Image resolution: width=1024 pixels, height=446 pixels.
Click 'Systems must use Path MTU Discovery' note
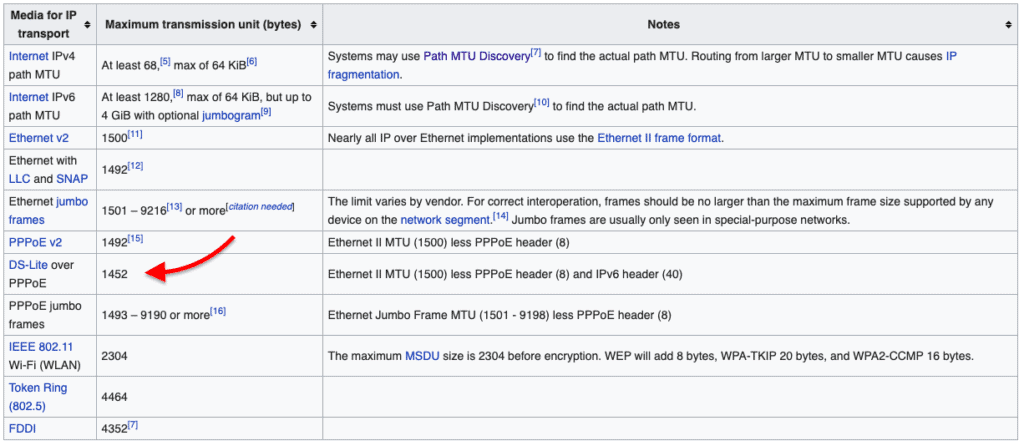(511, 106)
